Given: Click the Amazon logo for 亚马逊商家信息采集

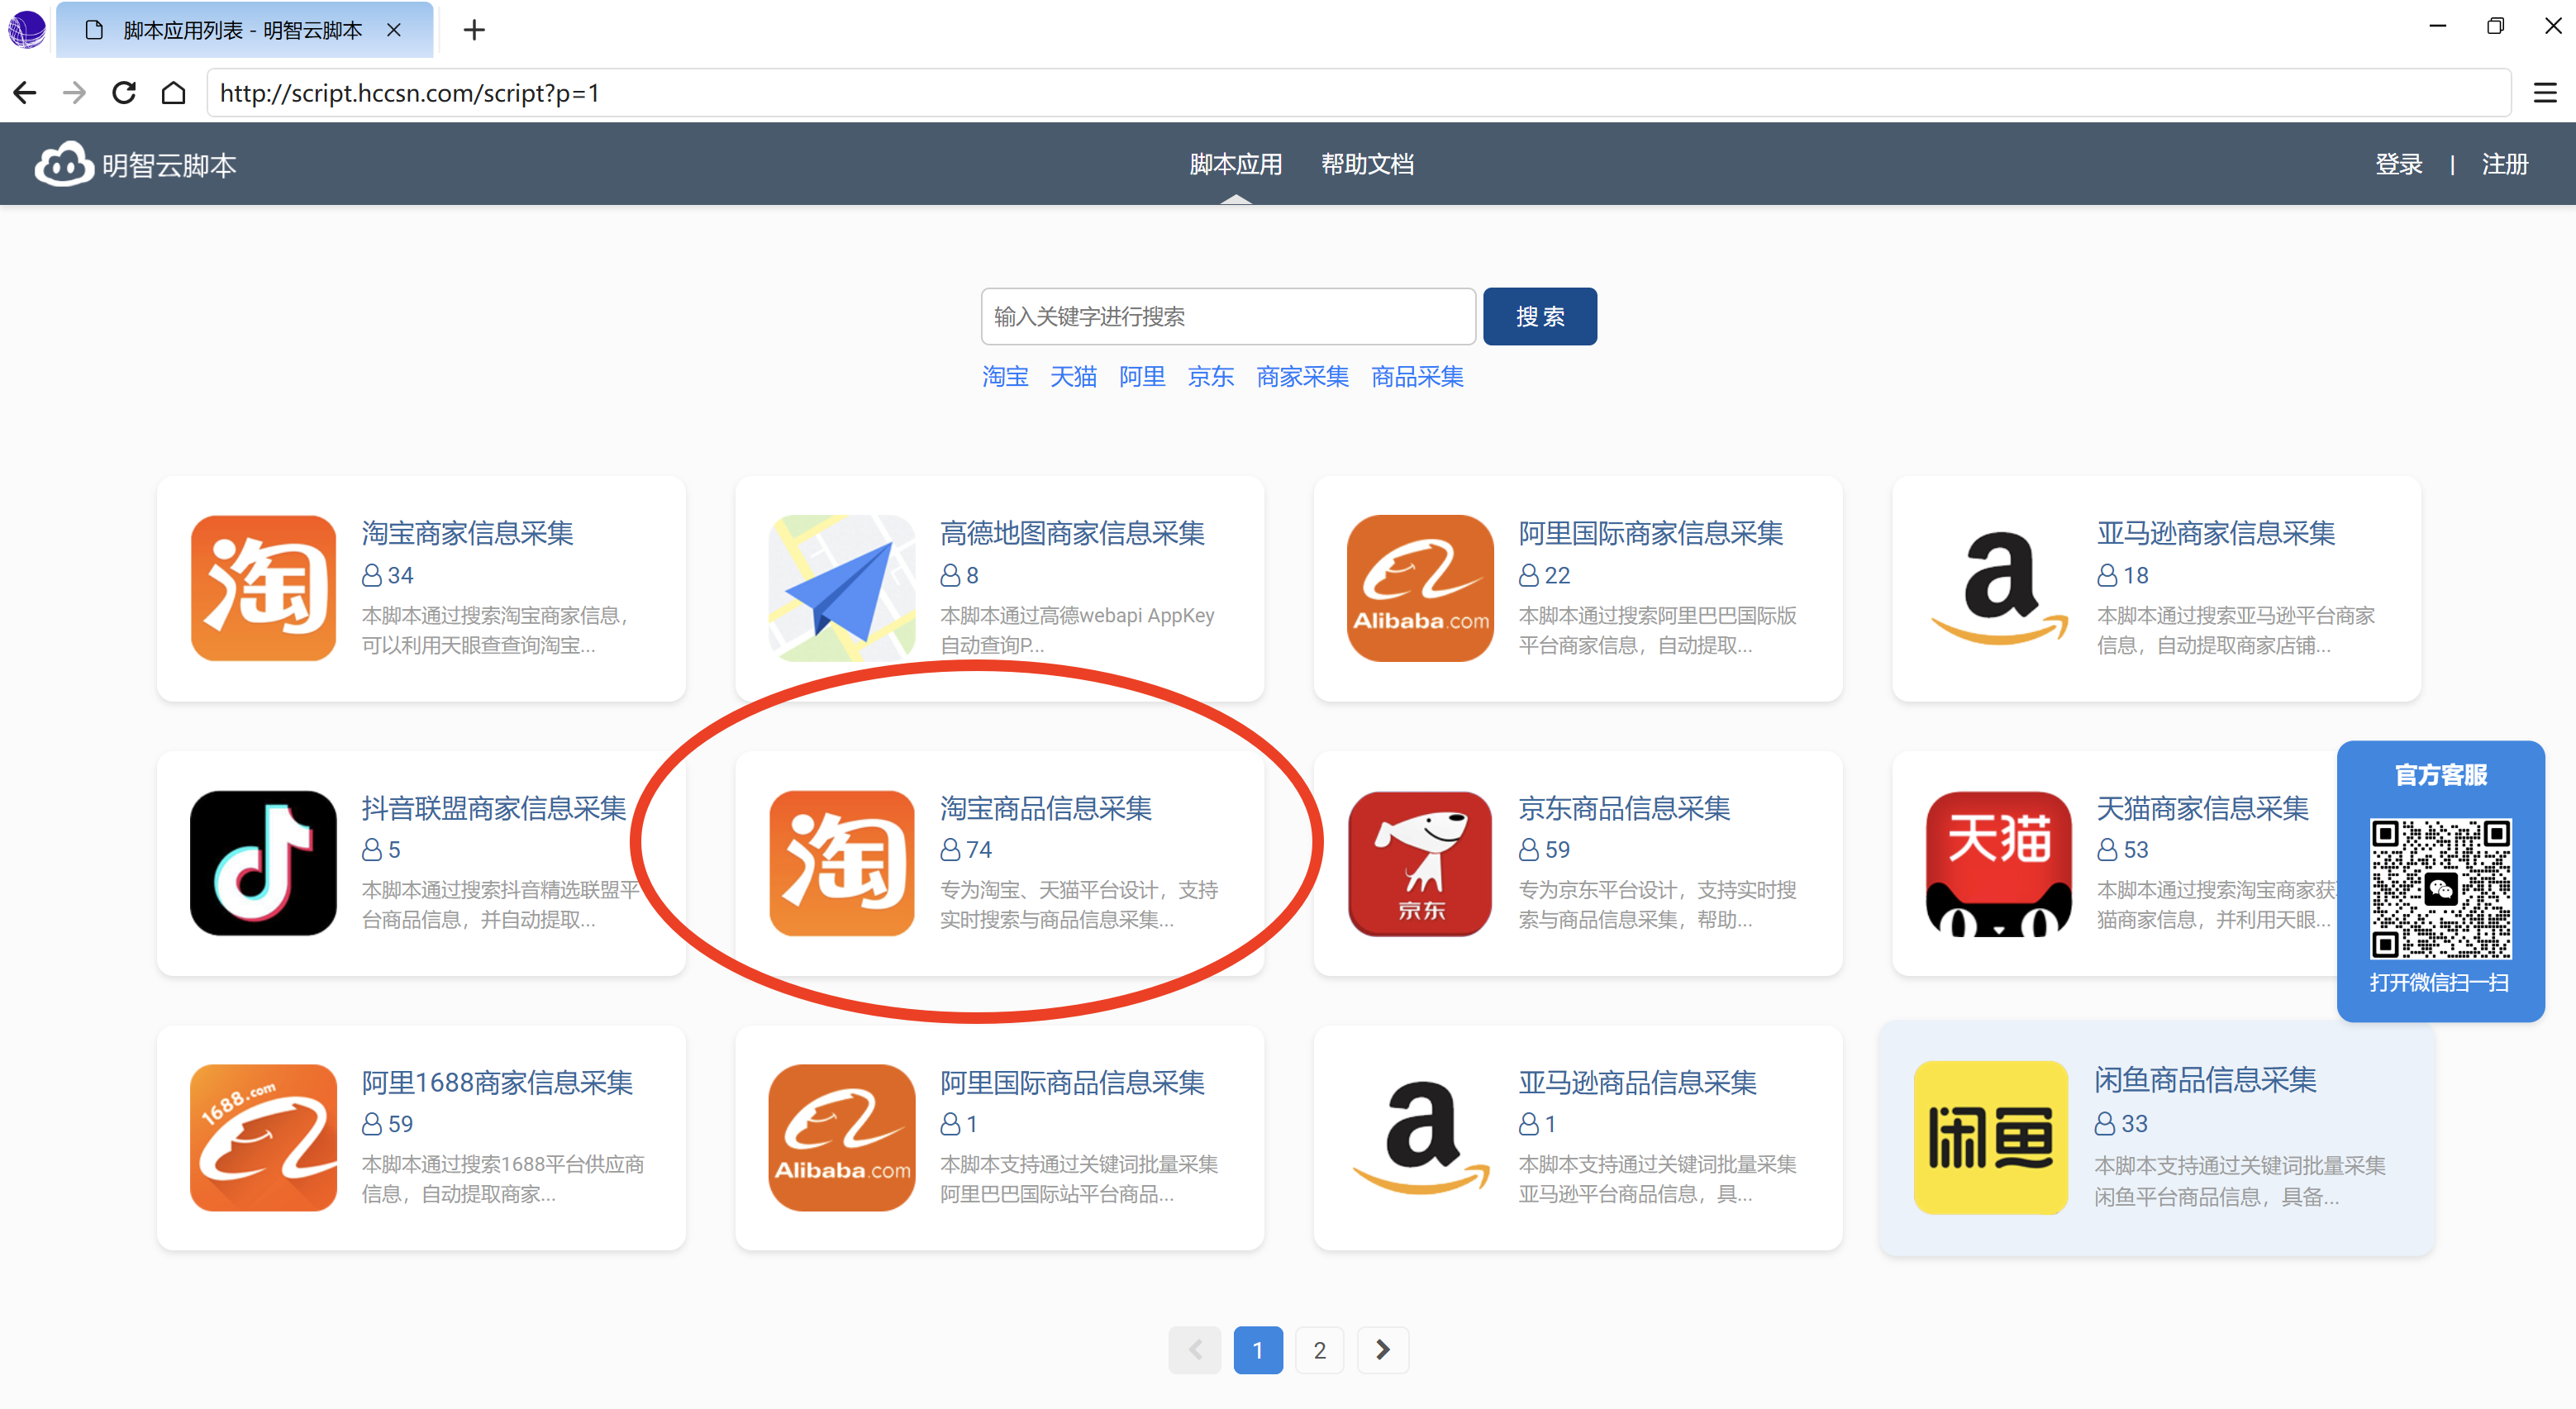Looking at the screenshot, I should 1999,588.
